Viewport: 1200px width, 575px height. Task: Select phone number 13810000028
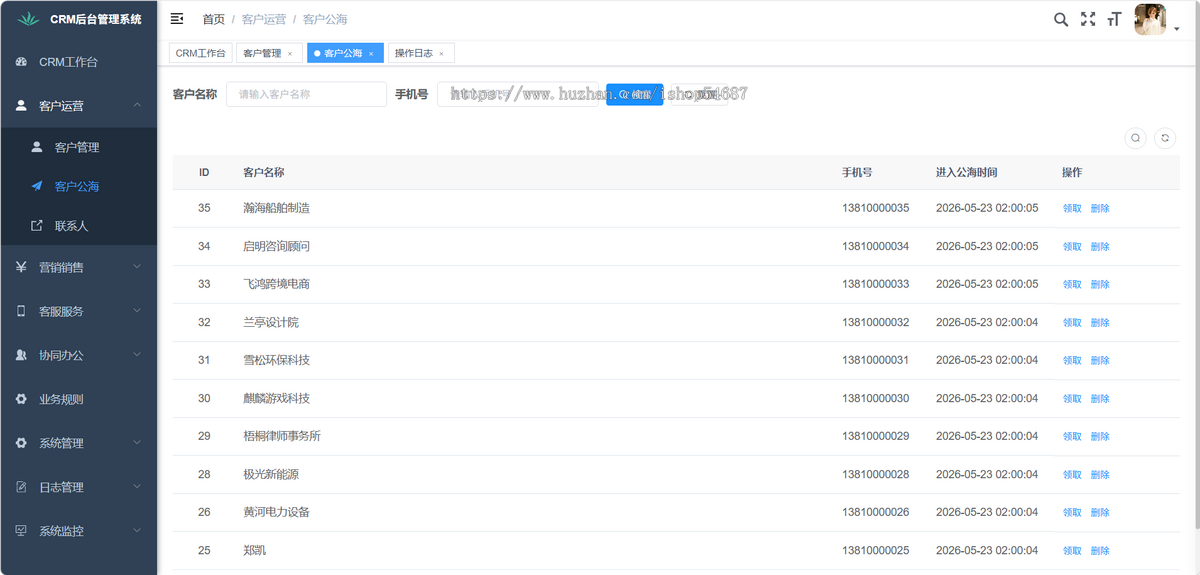coord(876,474)
